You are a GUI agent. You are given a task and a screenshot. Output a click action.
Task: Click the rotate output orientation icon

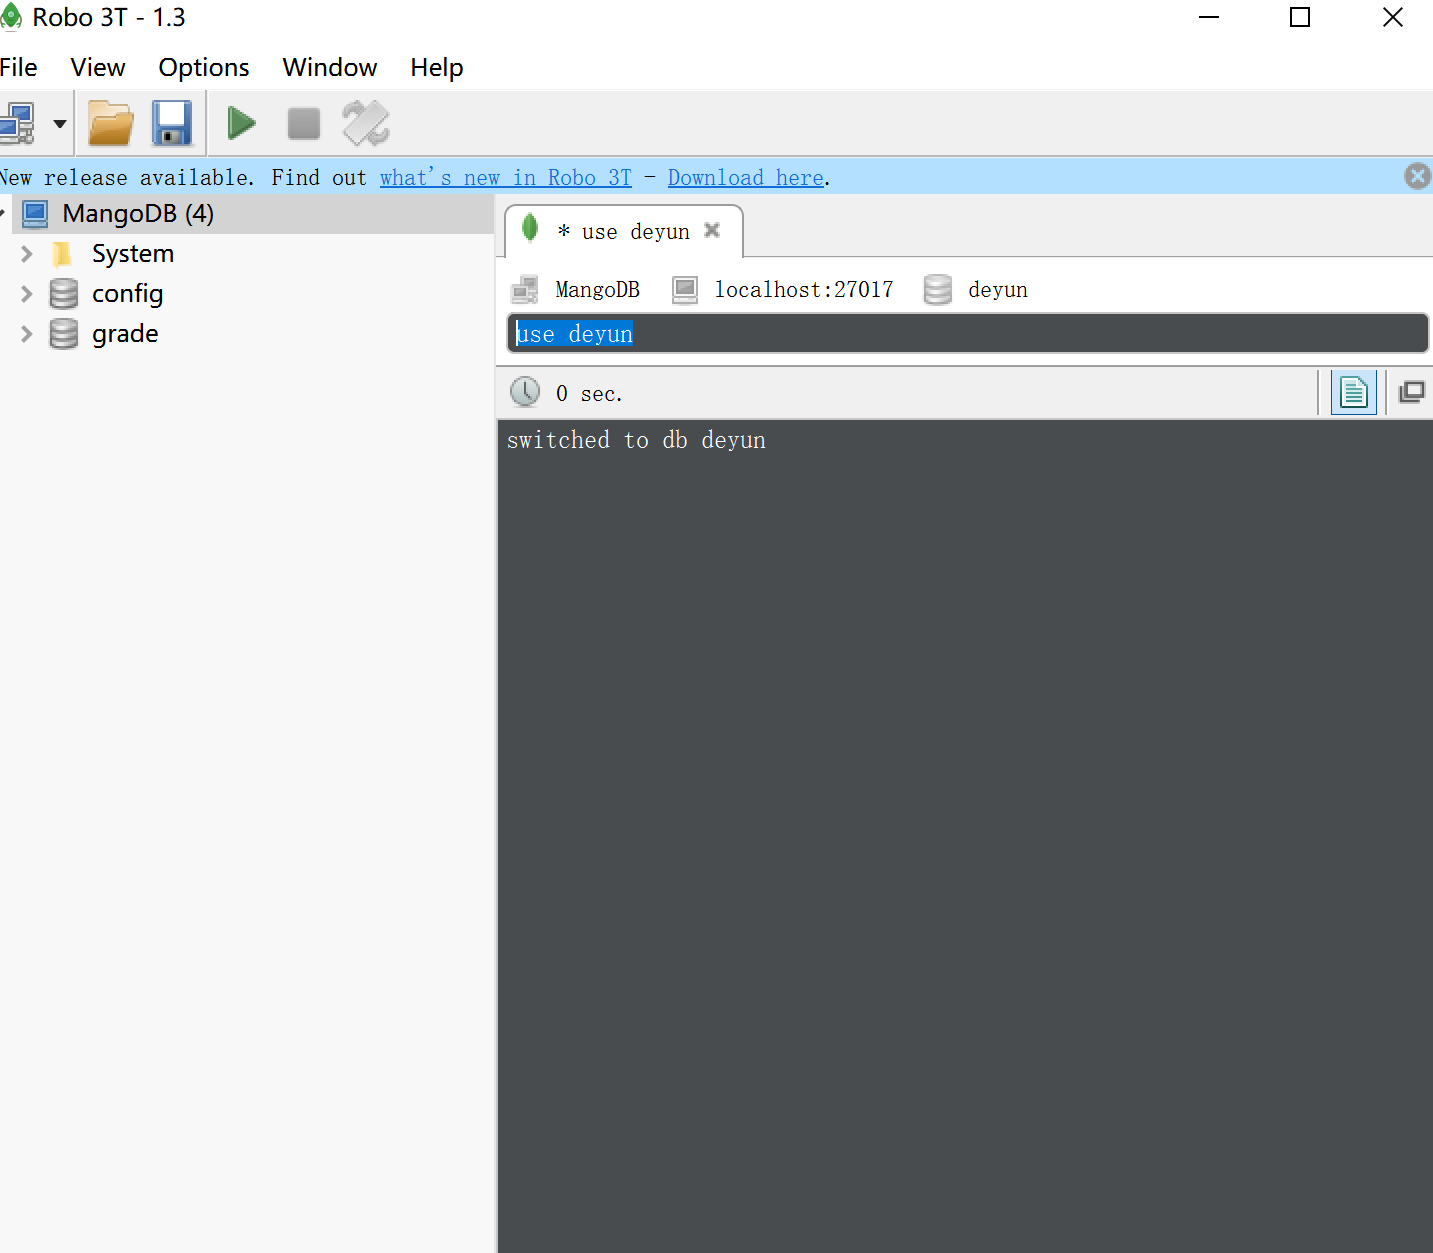coord(366,124)
